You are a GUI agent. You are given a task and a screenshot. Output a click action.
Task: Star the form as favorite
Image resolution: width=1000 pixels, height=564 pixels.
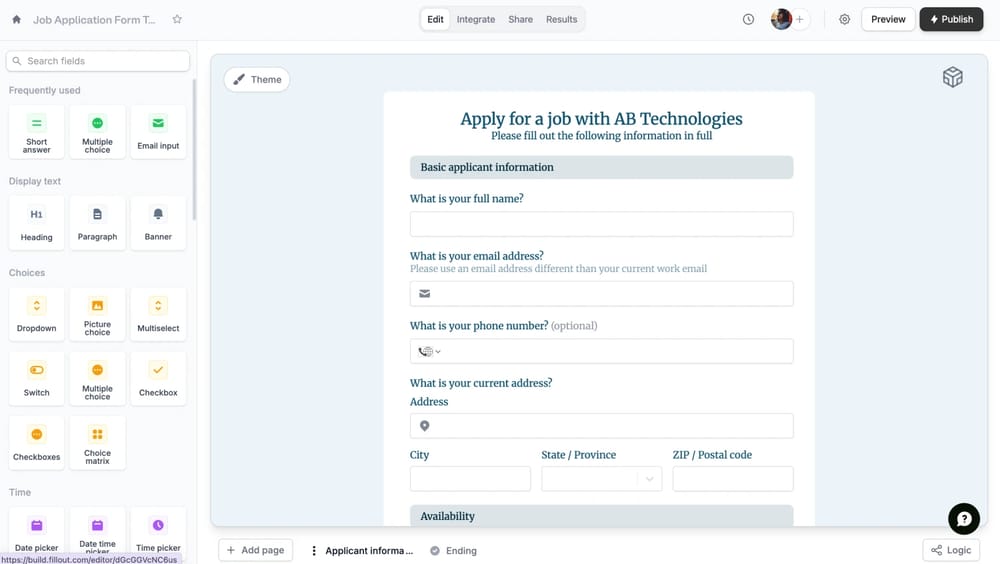tap(177, 19)
